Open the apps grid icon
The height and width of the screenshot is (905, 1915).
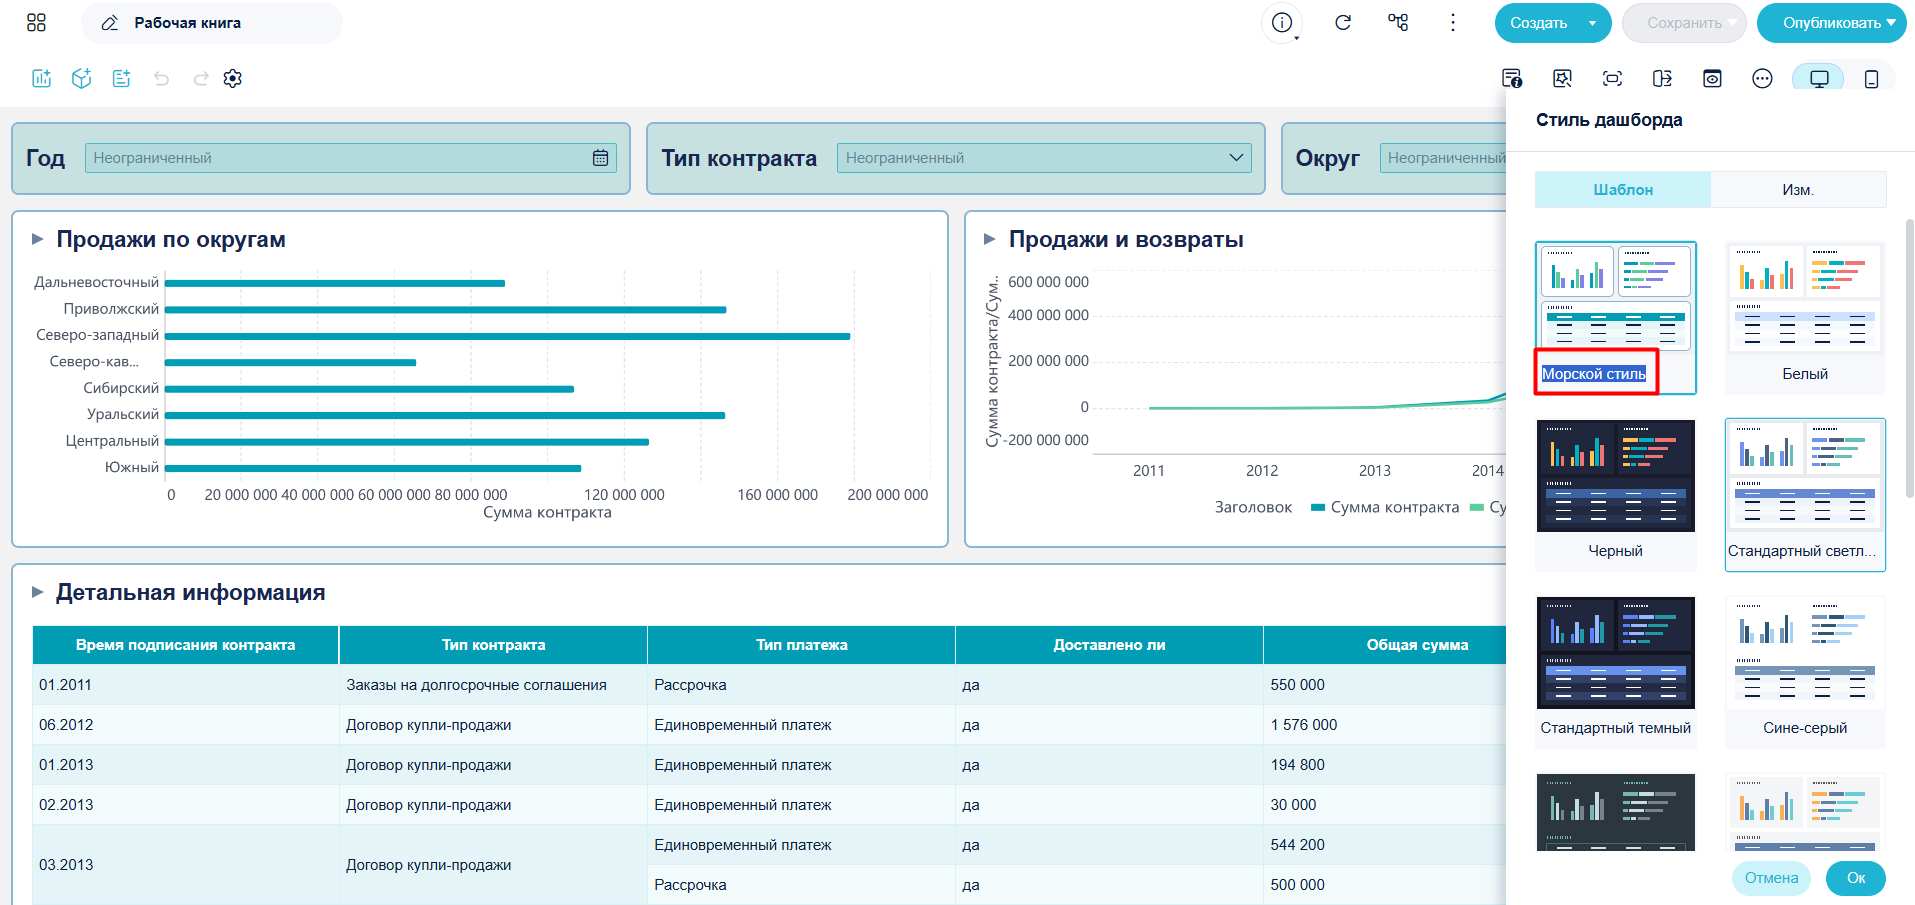(36, 22)
